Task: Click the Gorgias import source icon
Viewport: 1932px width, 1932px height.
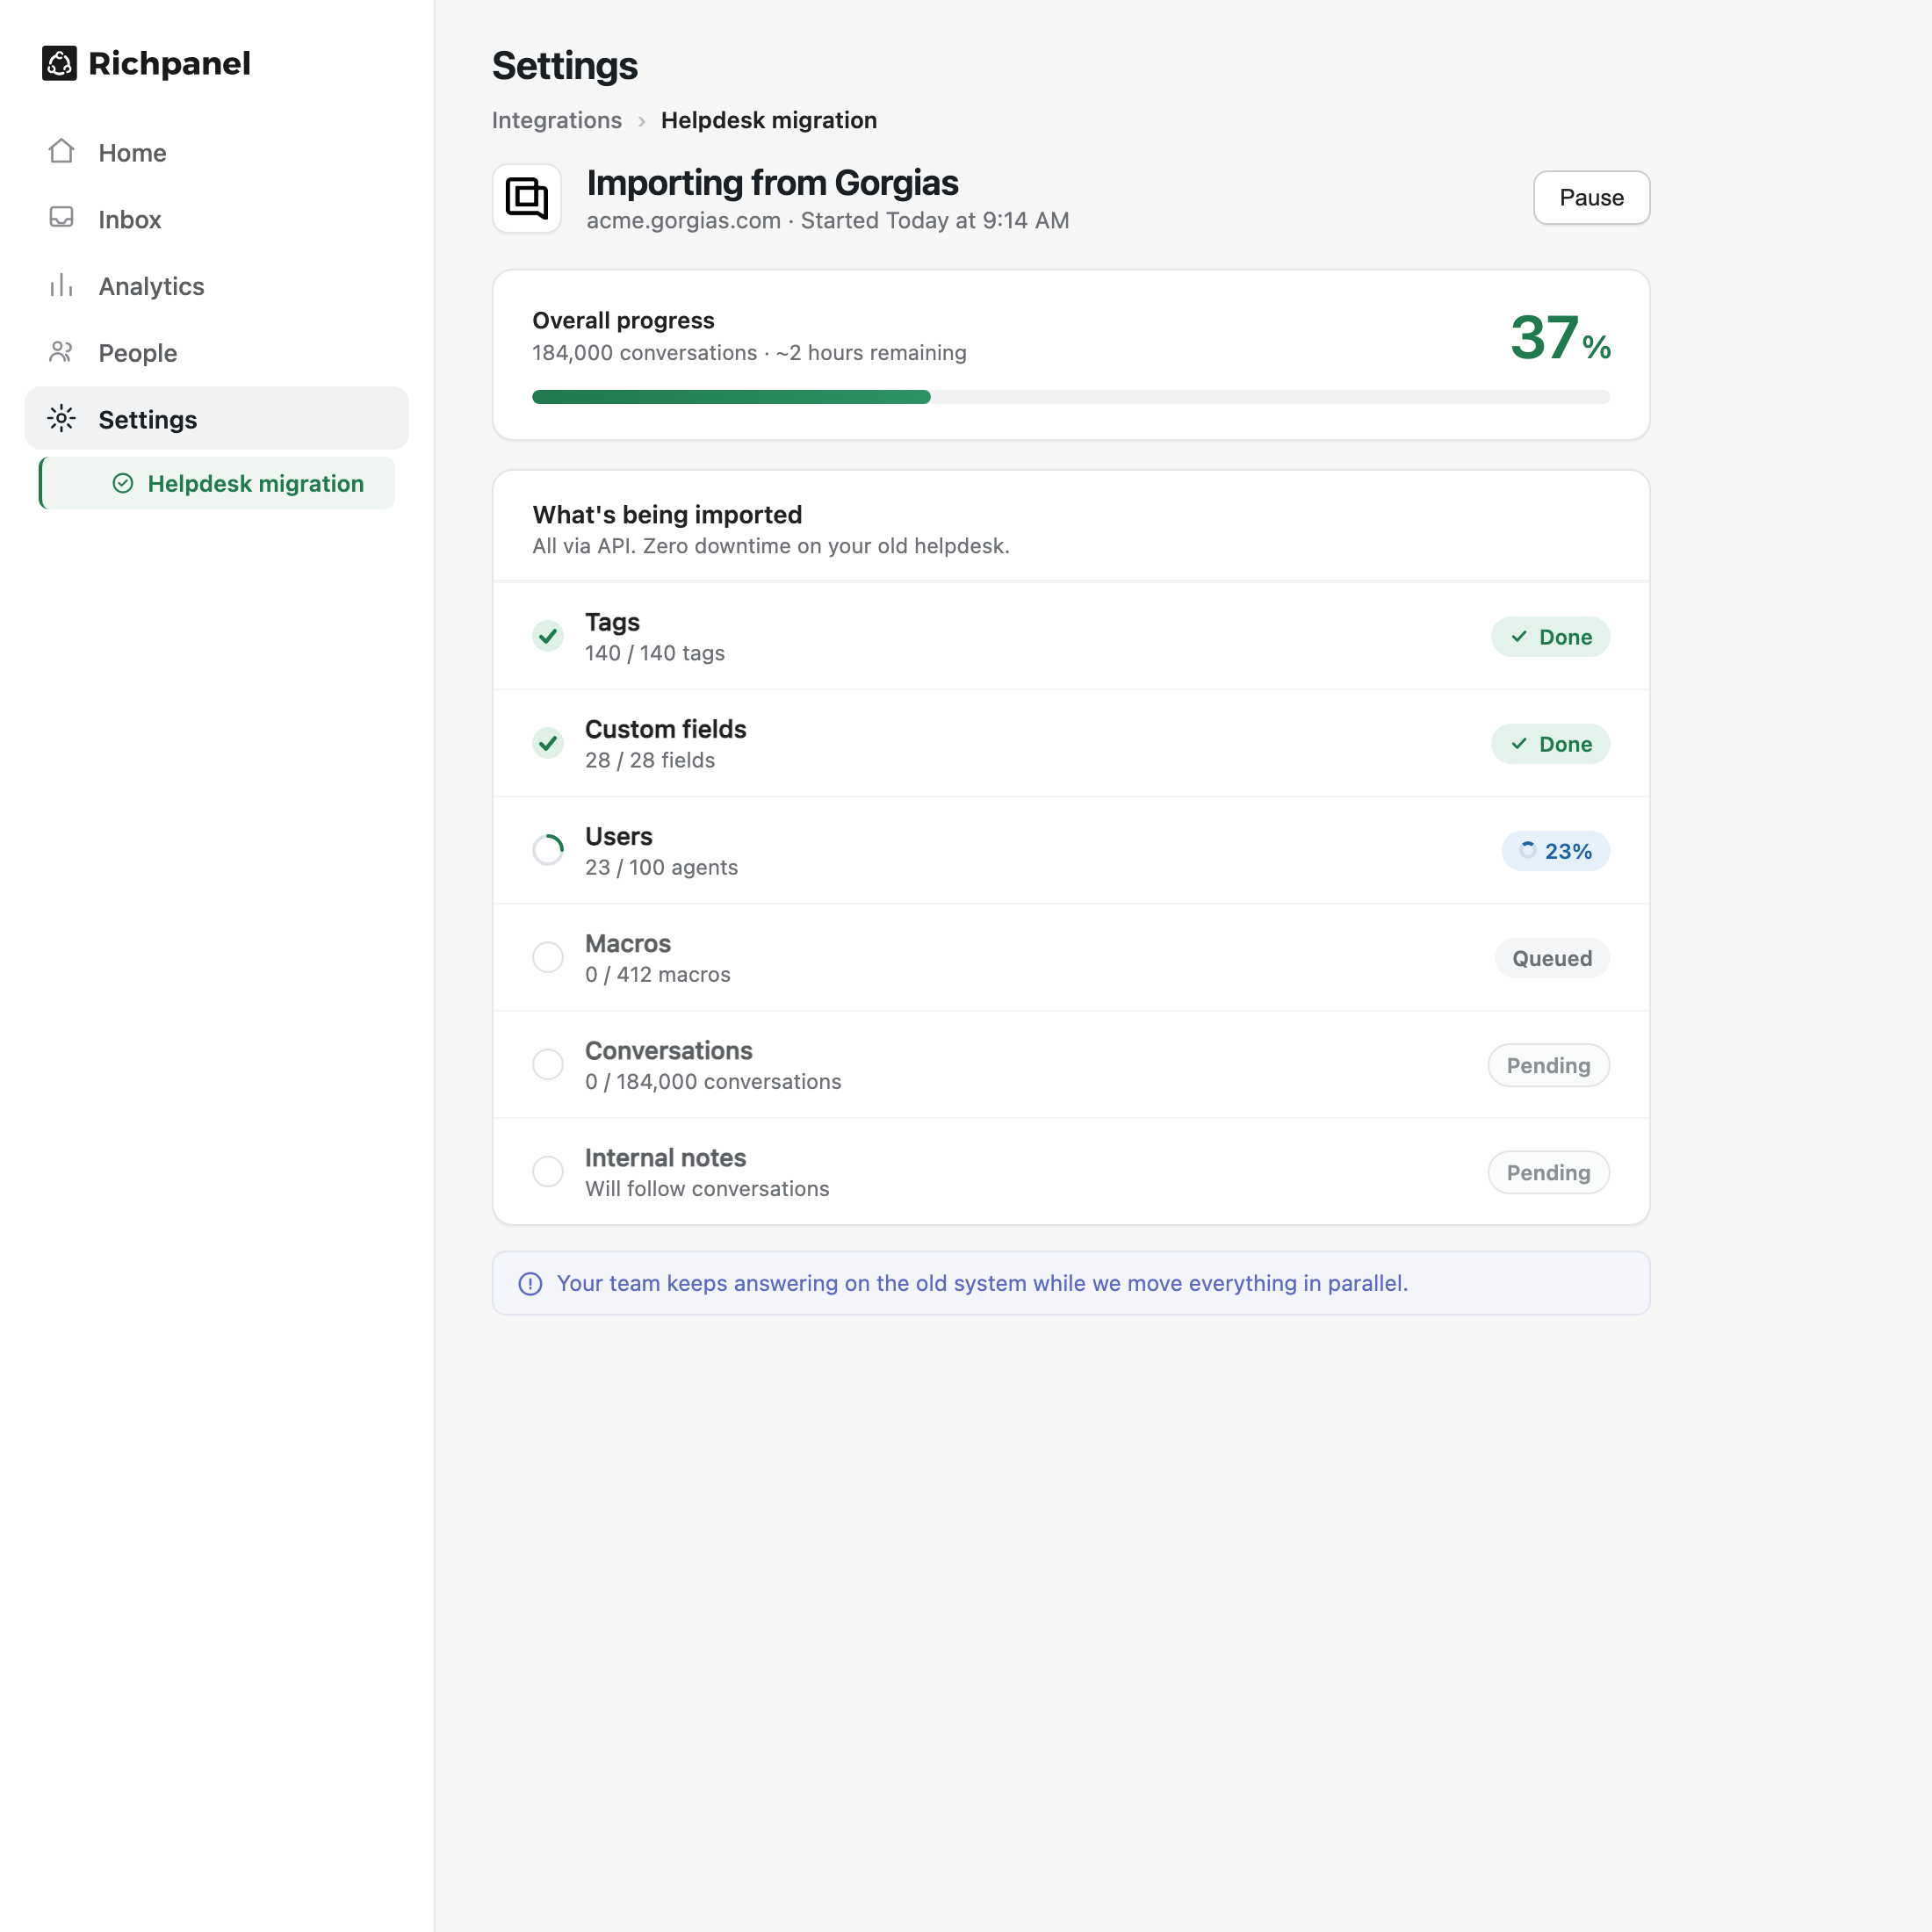Action: click(x=527, y=198)
